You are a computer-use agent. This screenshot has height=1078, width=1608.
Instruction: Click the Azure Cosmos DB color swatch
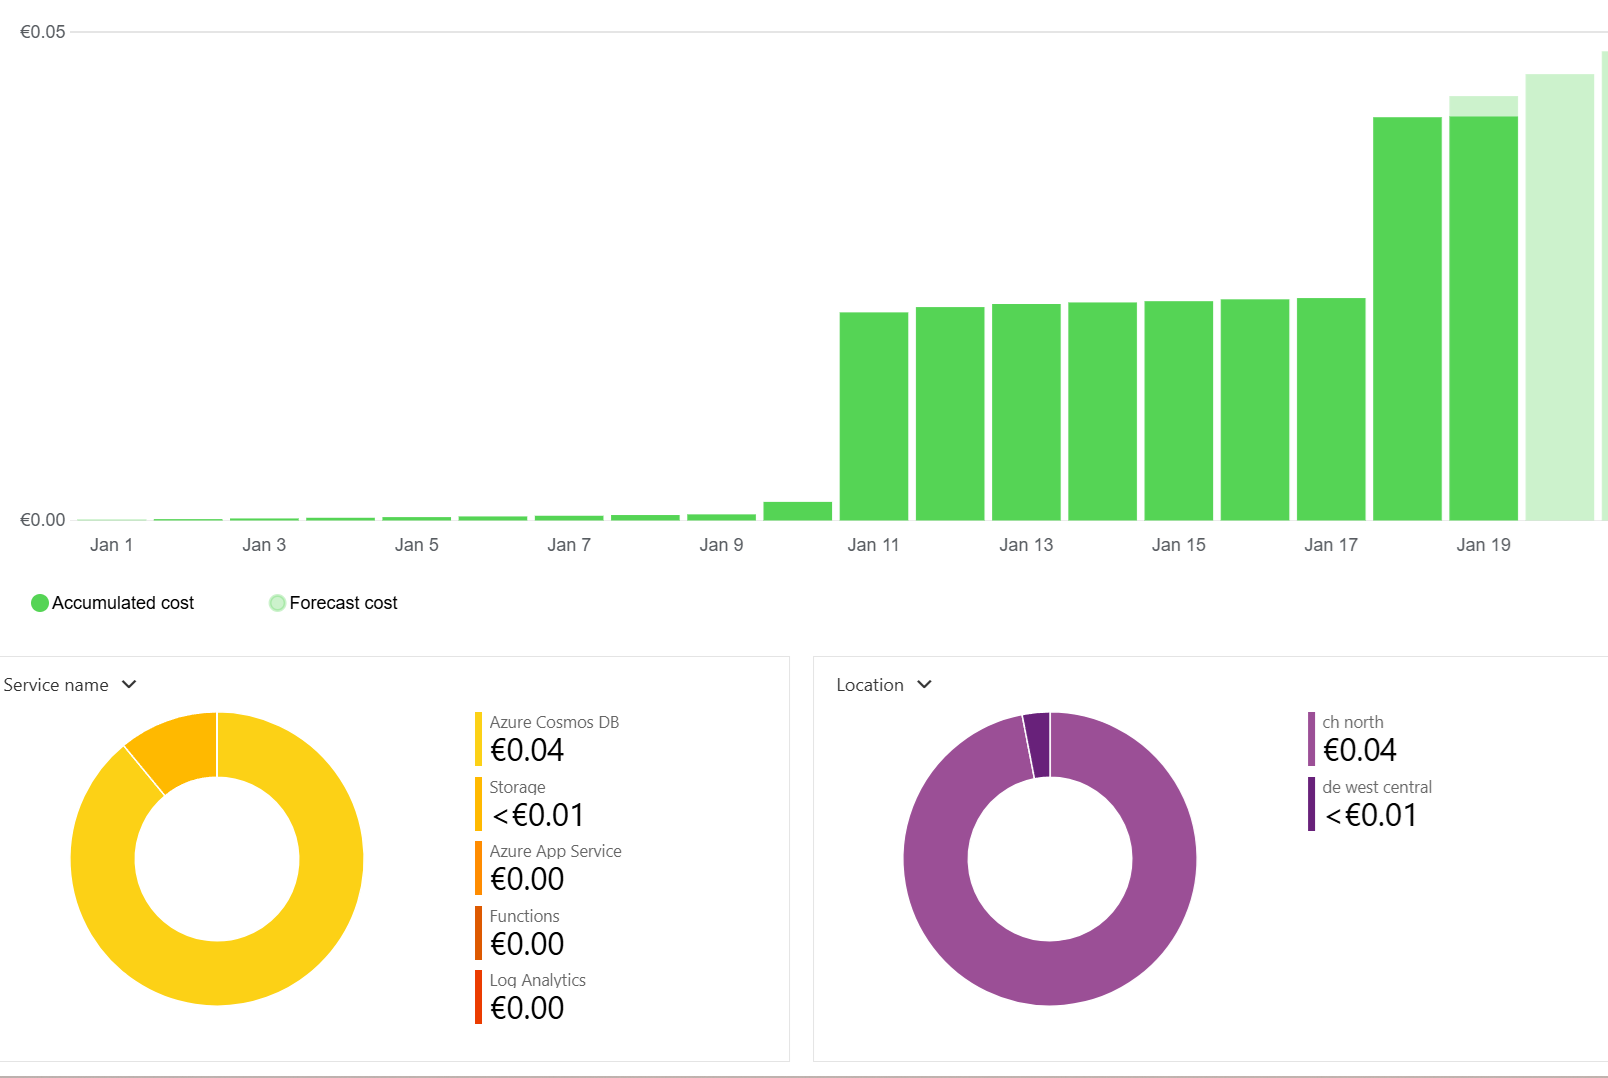478,739
